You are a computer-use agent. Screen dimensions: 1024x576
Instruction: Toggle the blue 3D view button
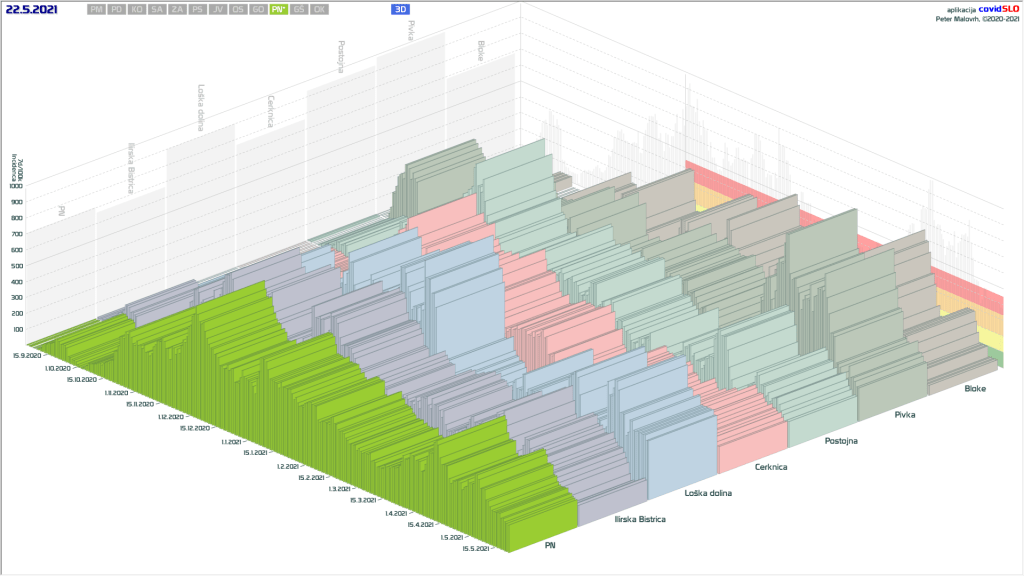pos(401,9)
